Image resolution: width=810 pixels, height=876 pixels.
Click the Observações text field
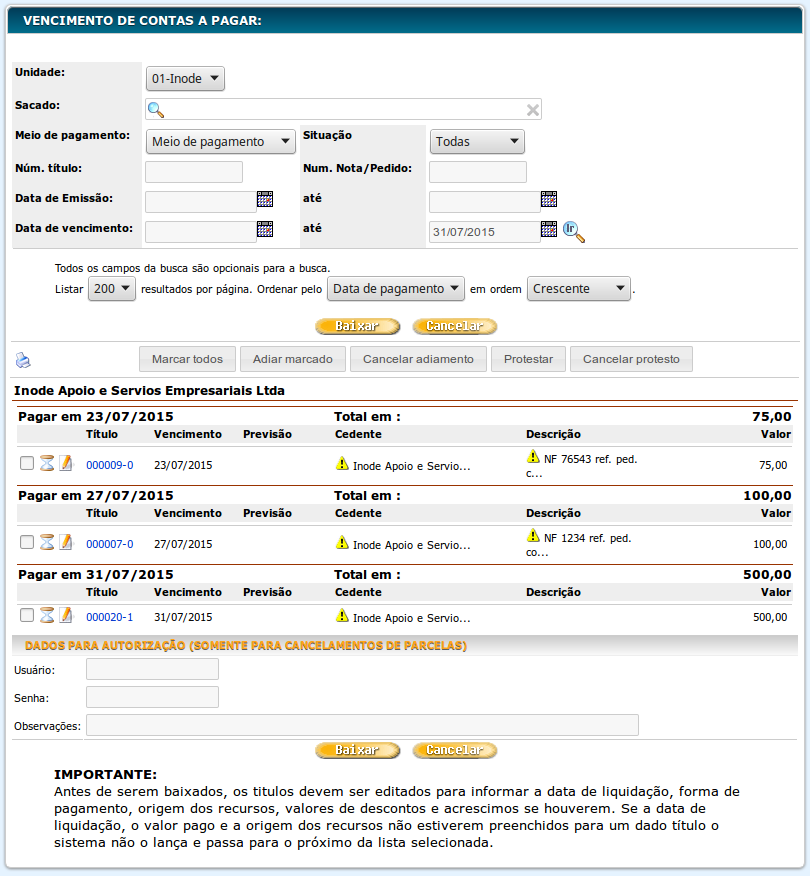pos(362,725)
